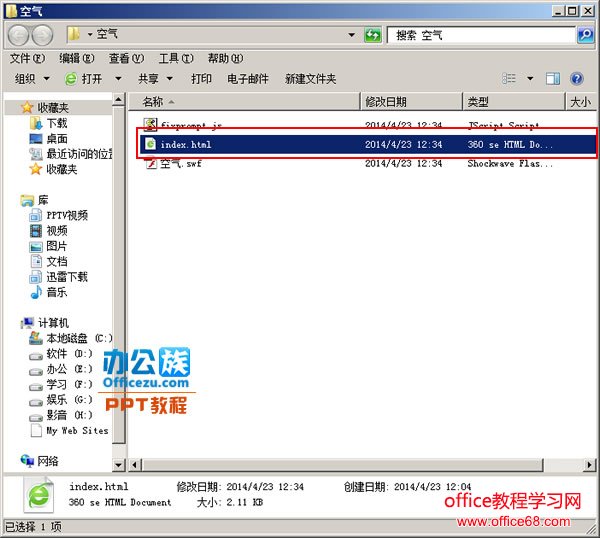Select the fixprompt.js script icon

click(150, 124)
